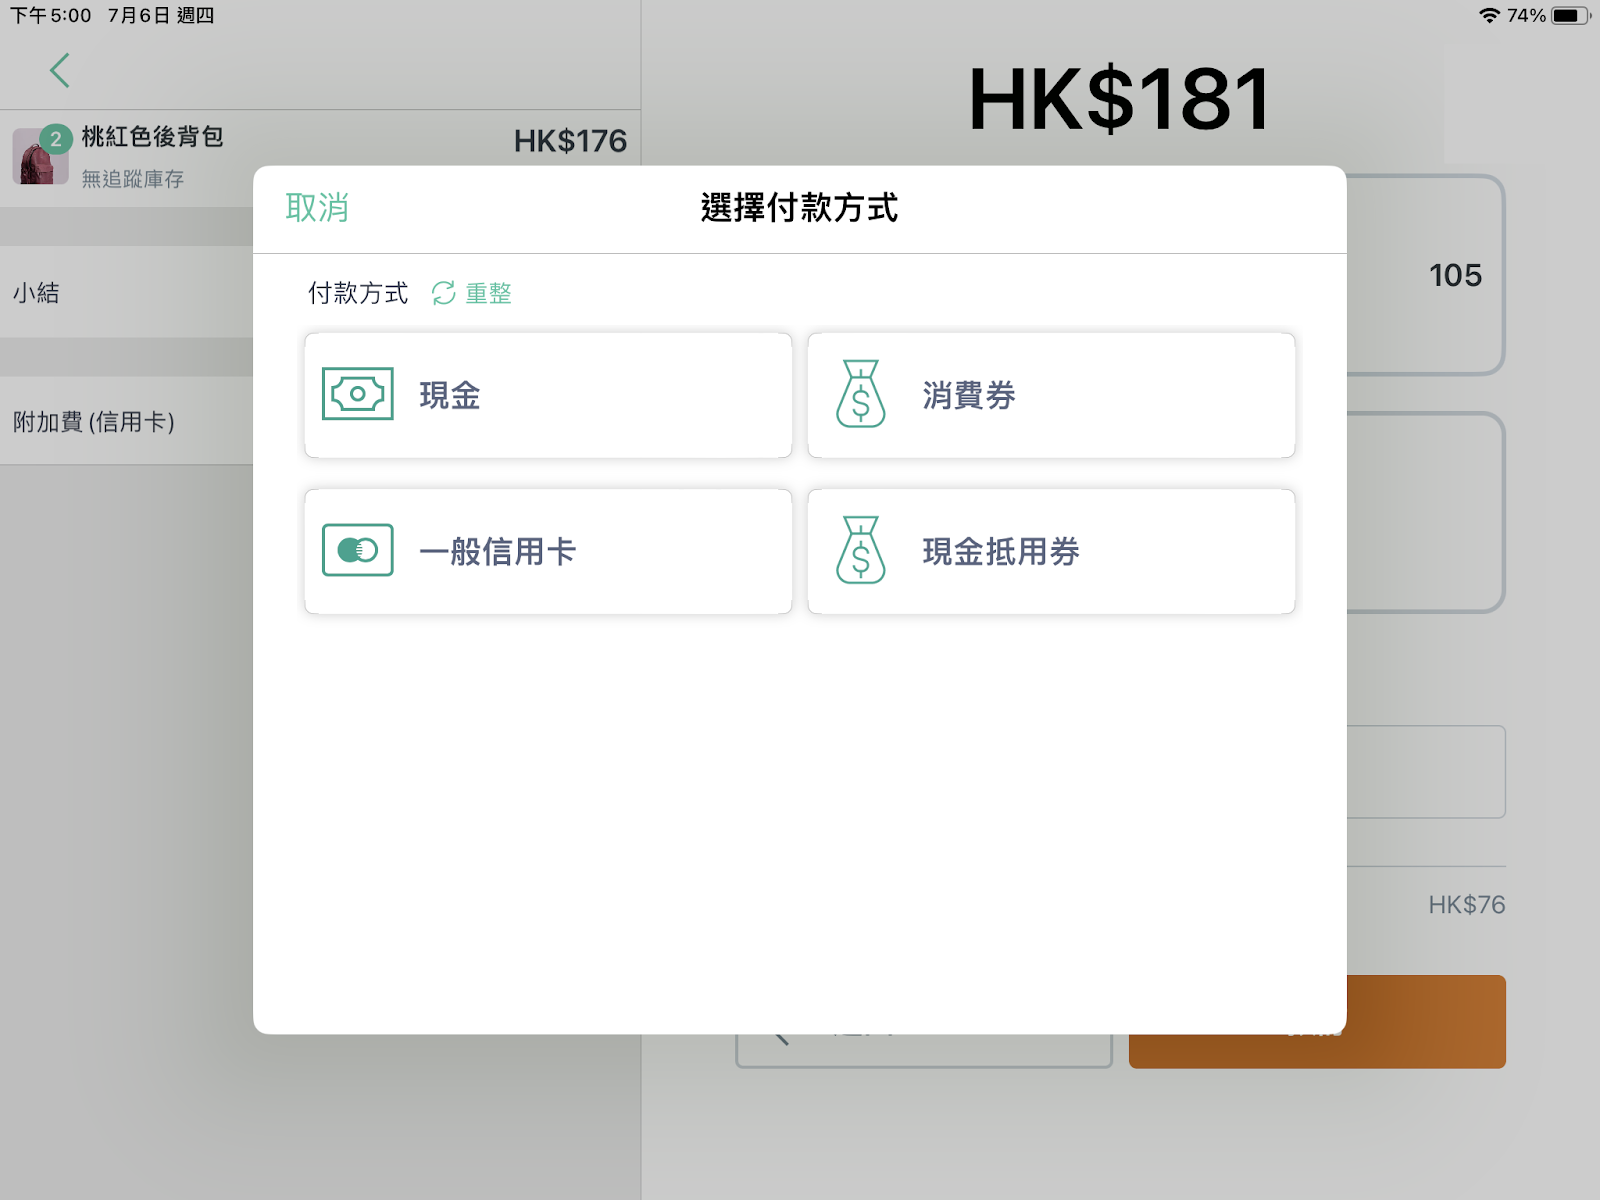Click the 小結 subtotal row

click(127, 292)
